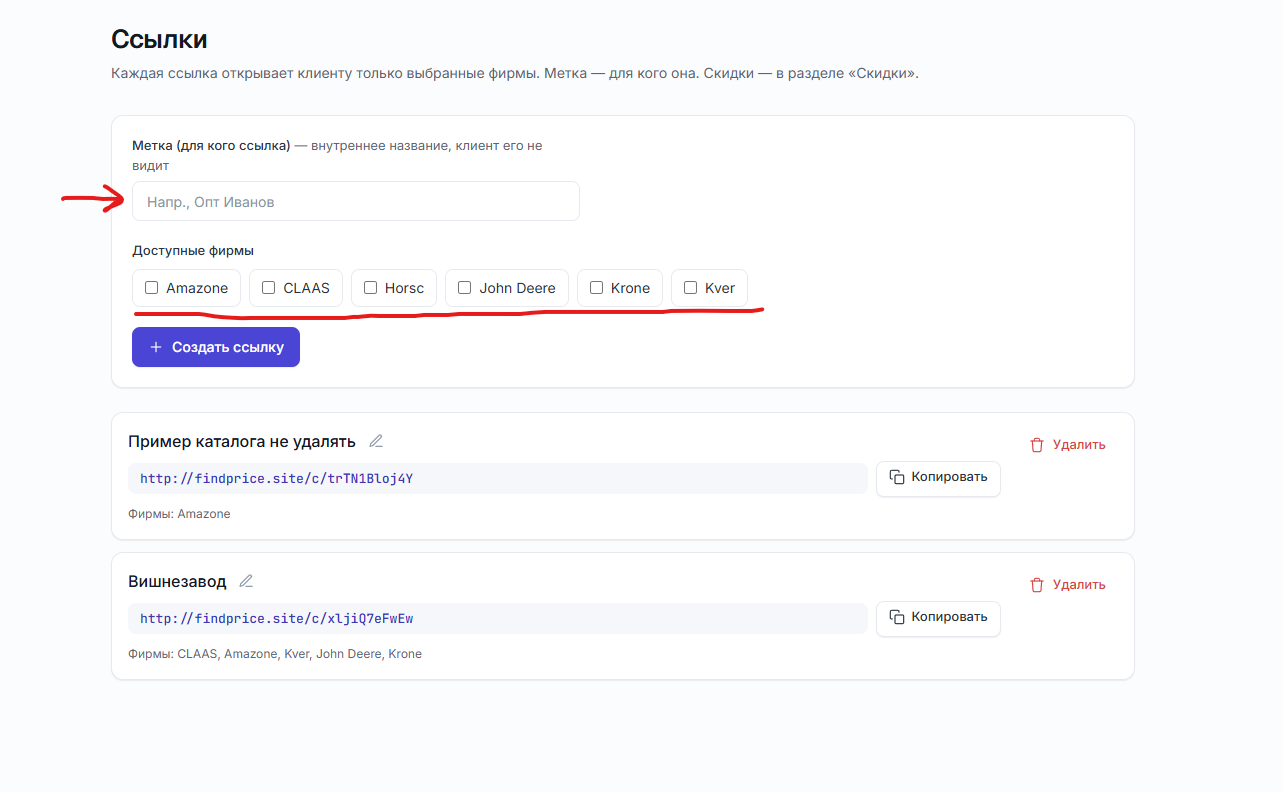1282x792 pixels.
Task: Copy the trTN1Bloj4Y link
Action: [x=938, y=478]
